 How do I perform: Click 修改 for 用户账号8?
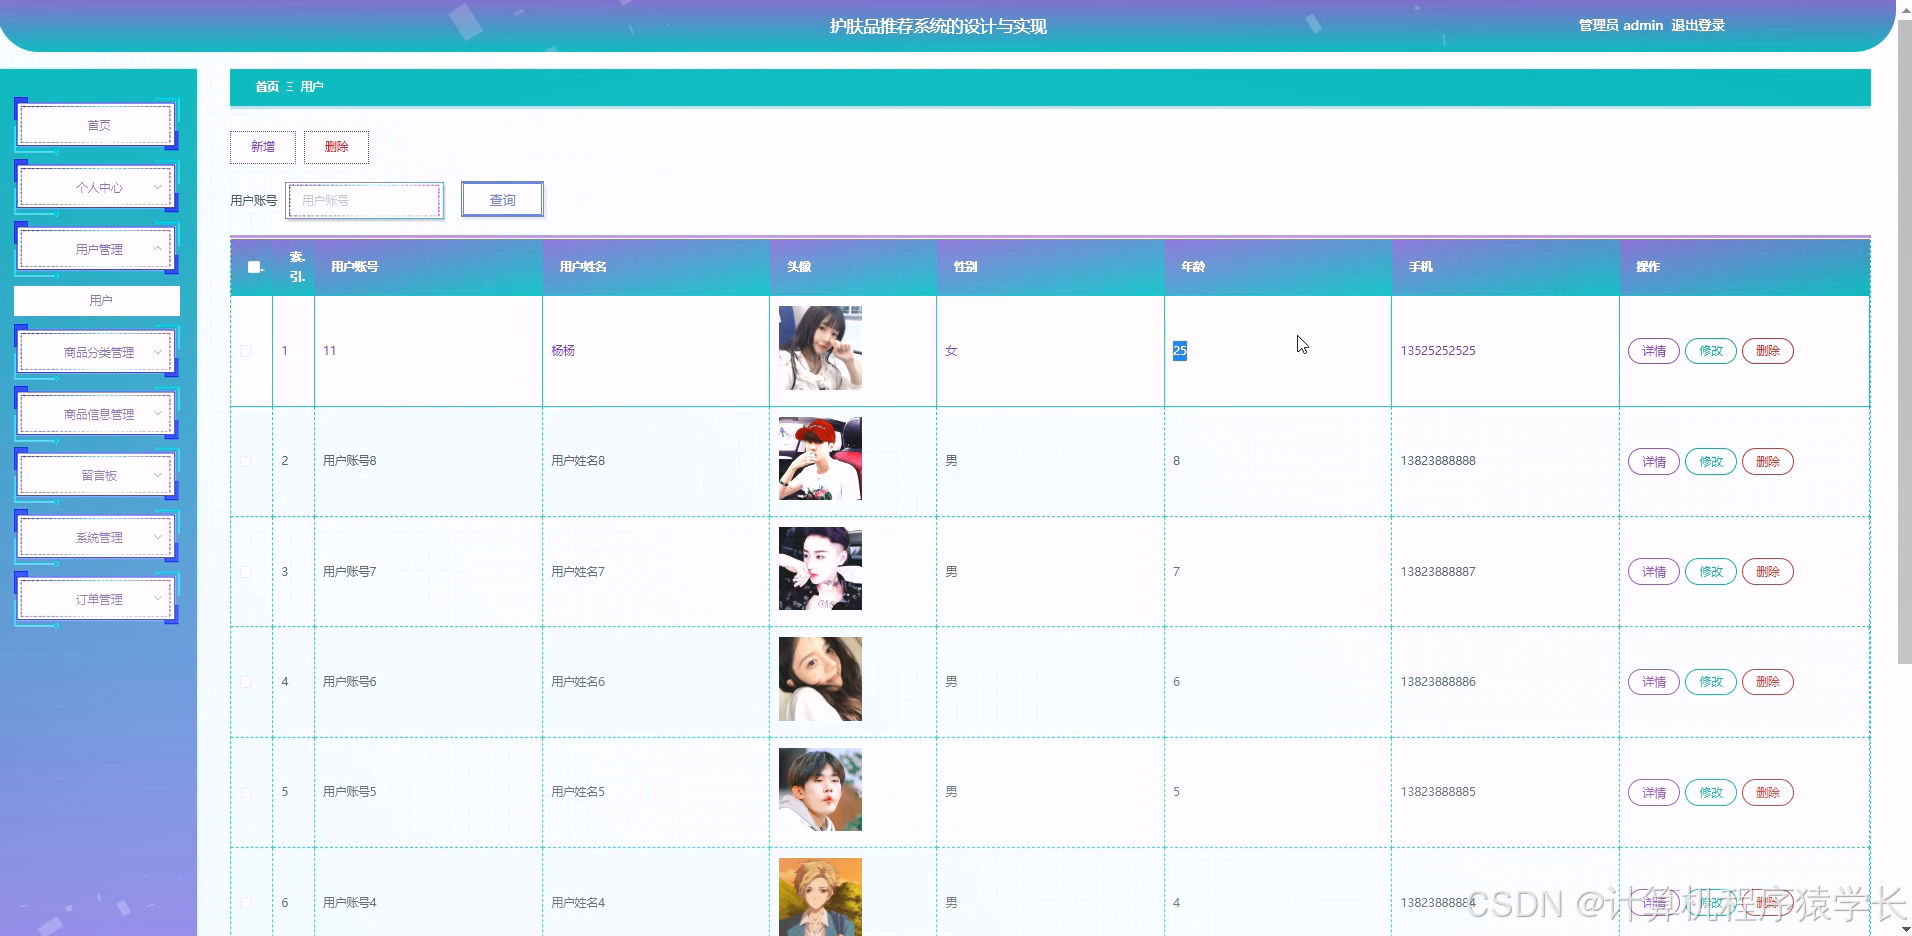click(x=1711, y=462)
